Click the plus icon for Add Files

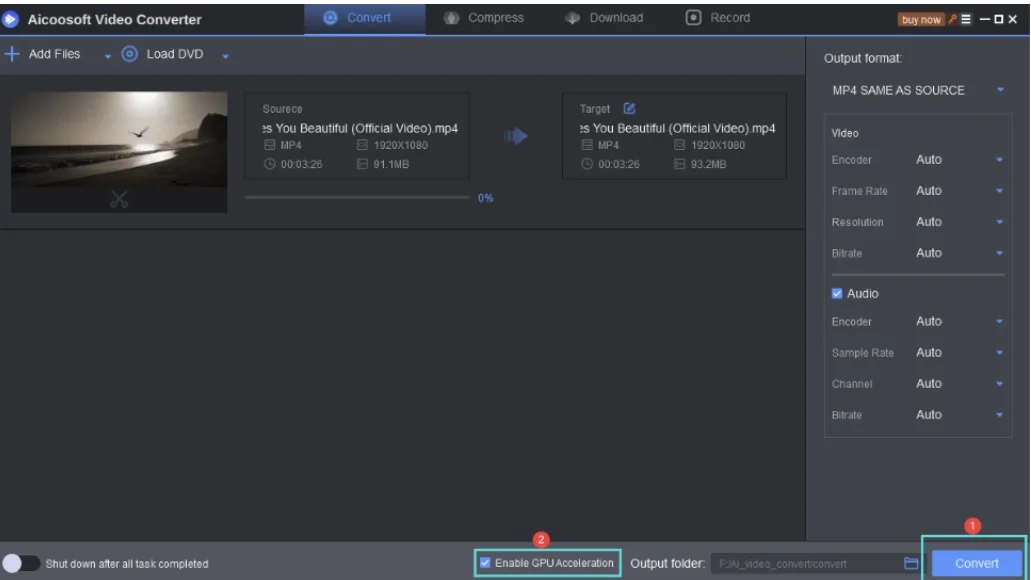coord(11,54)
